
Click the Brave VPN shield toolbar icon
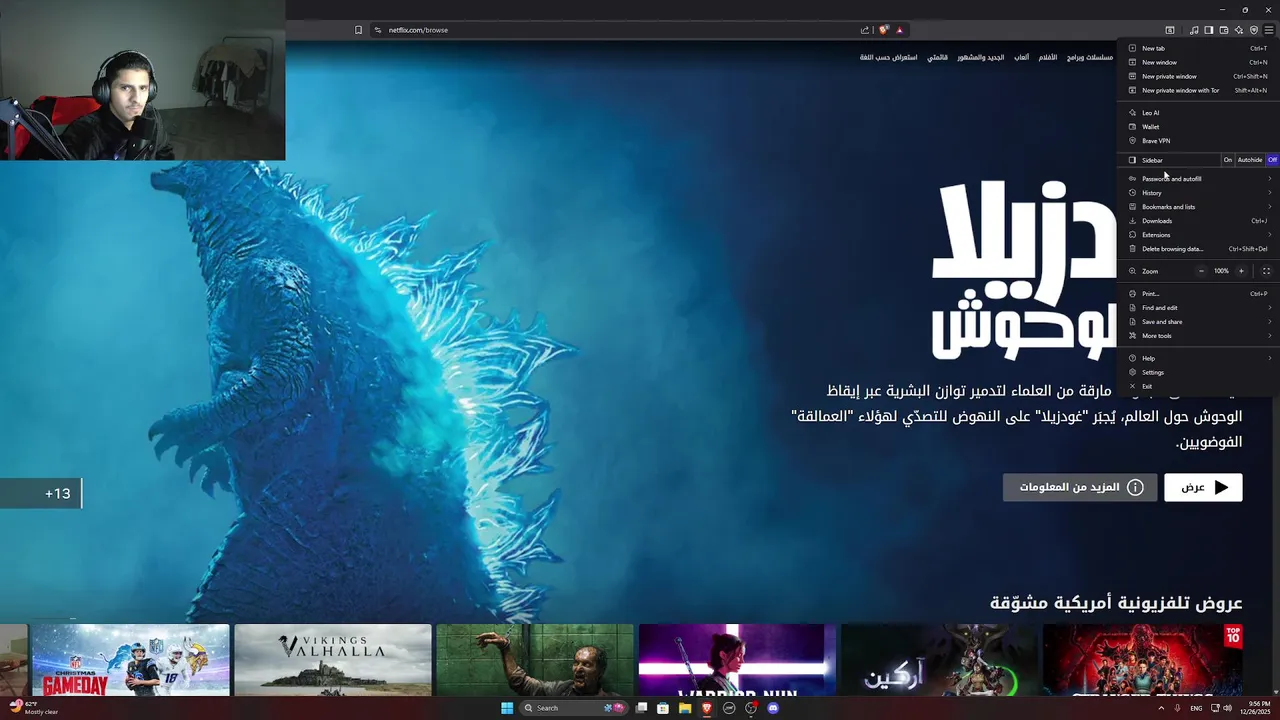pos(1254,30)
